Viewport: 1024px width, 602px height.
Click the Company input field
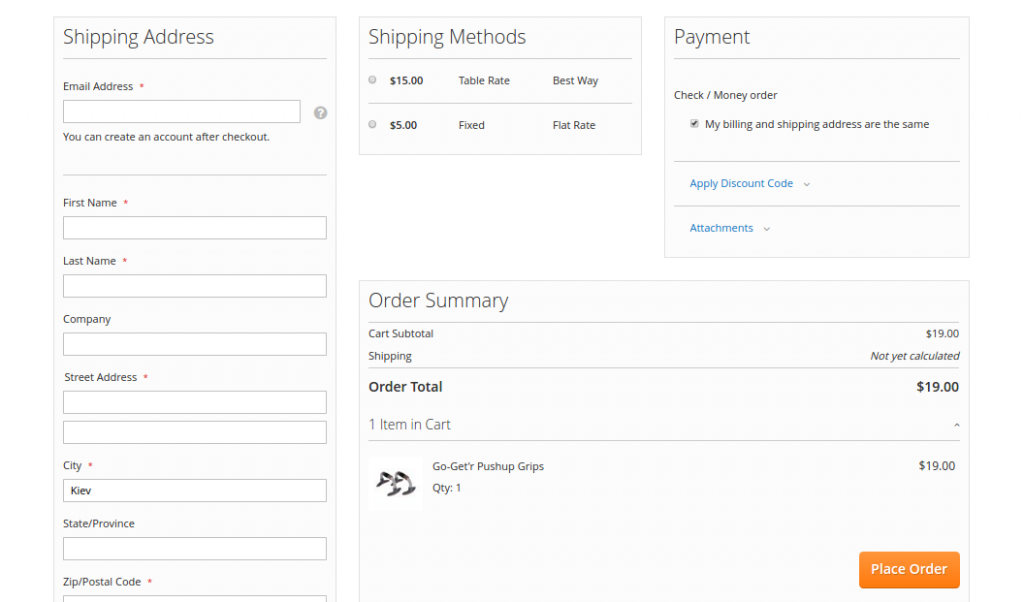[194, 344]
